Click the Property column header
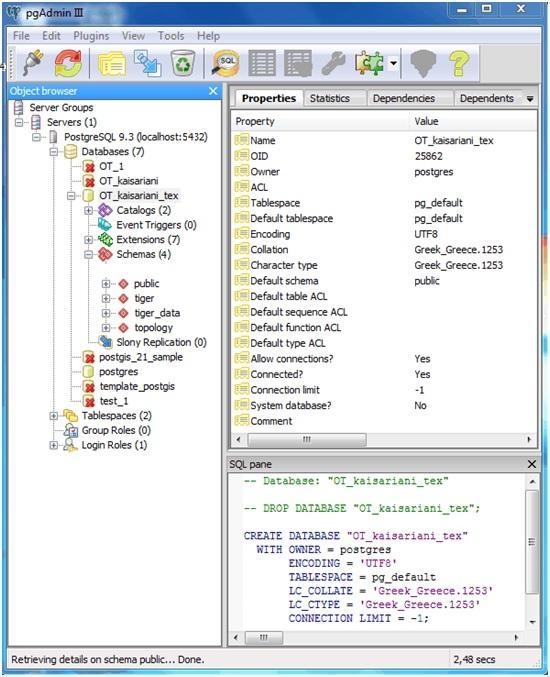The height and width of the screenshot is (677, 550). pos(320,121)
